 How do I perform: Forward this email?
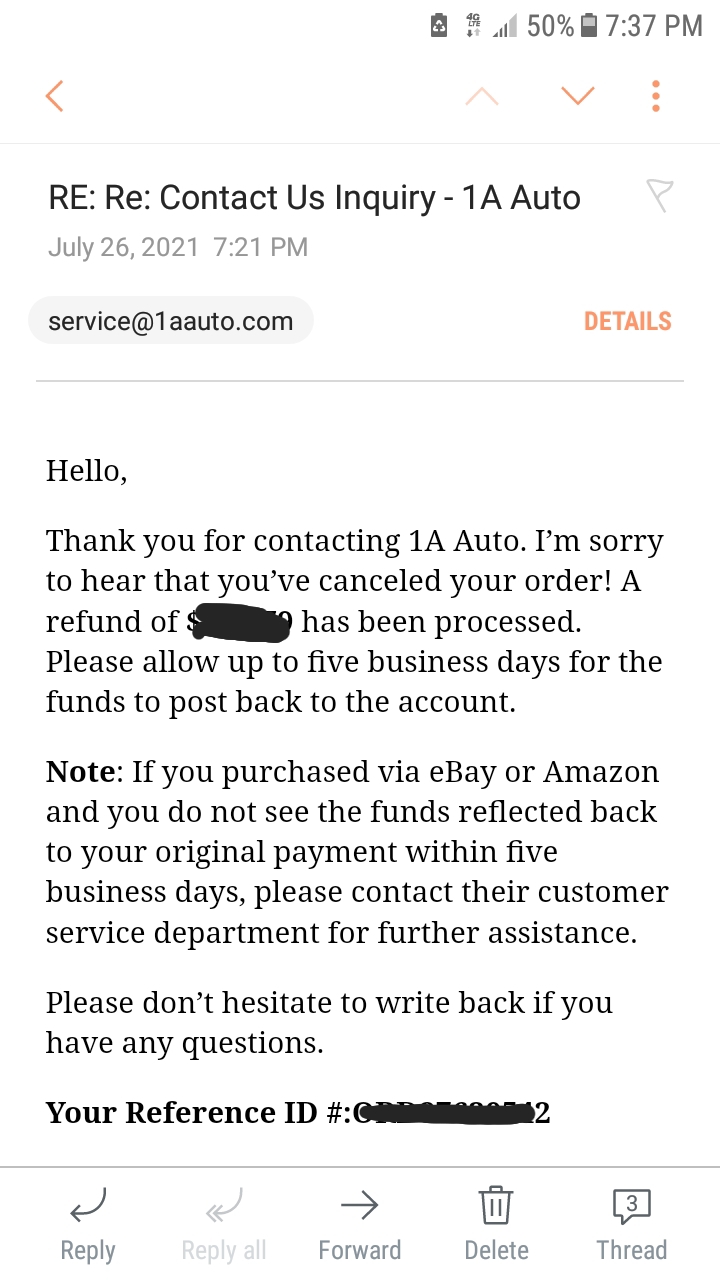[x=359, y=1207]
